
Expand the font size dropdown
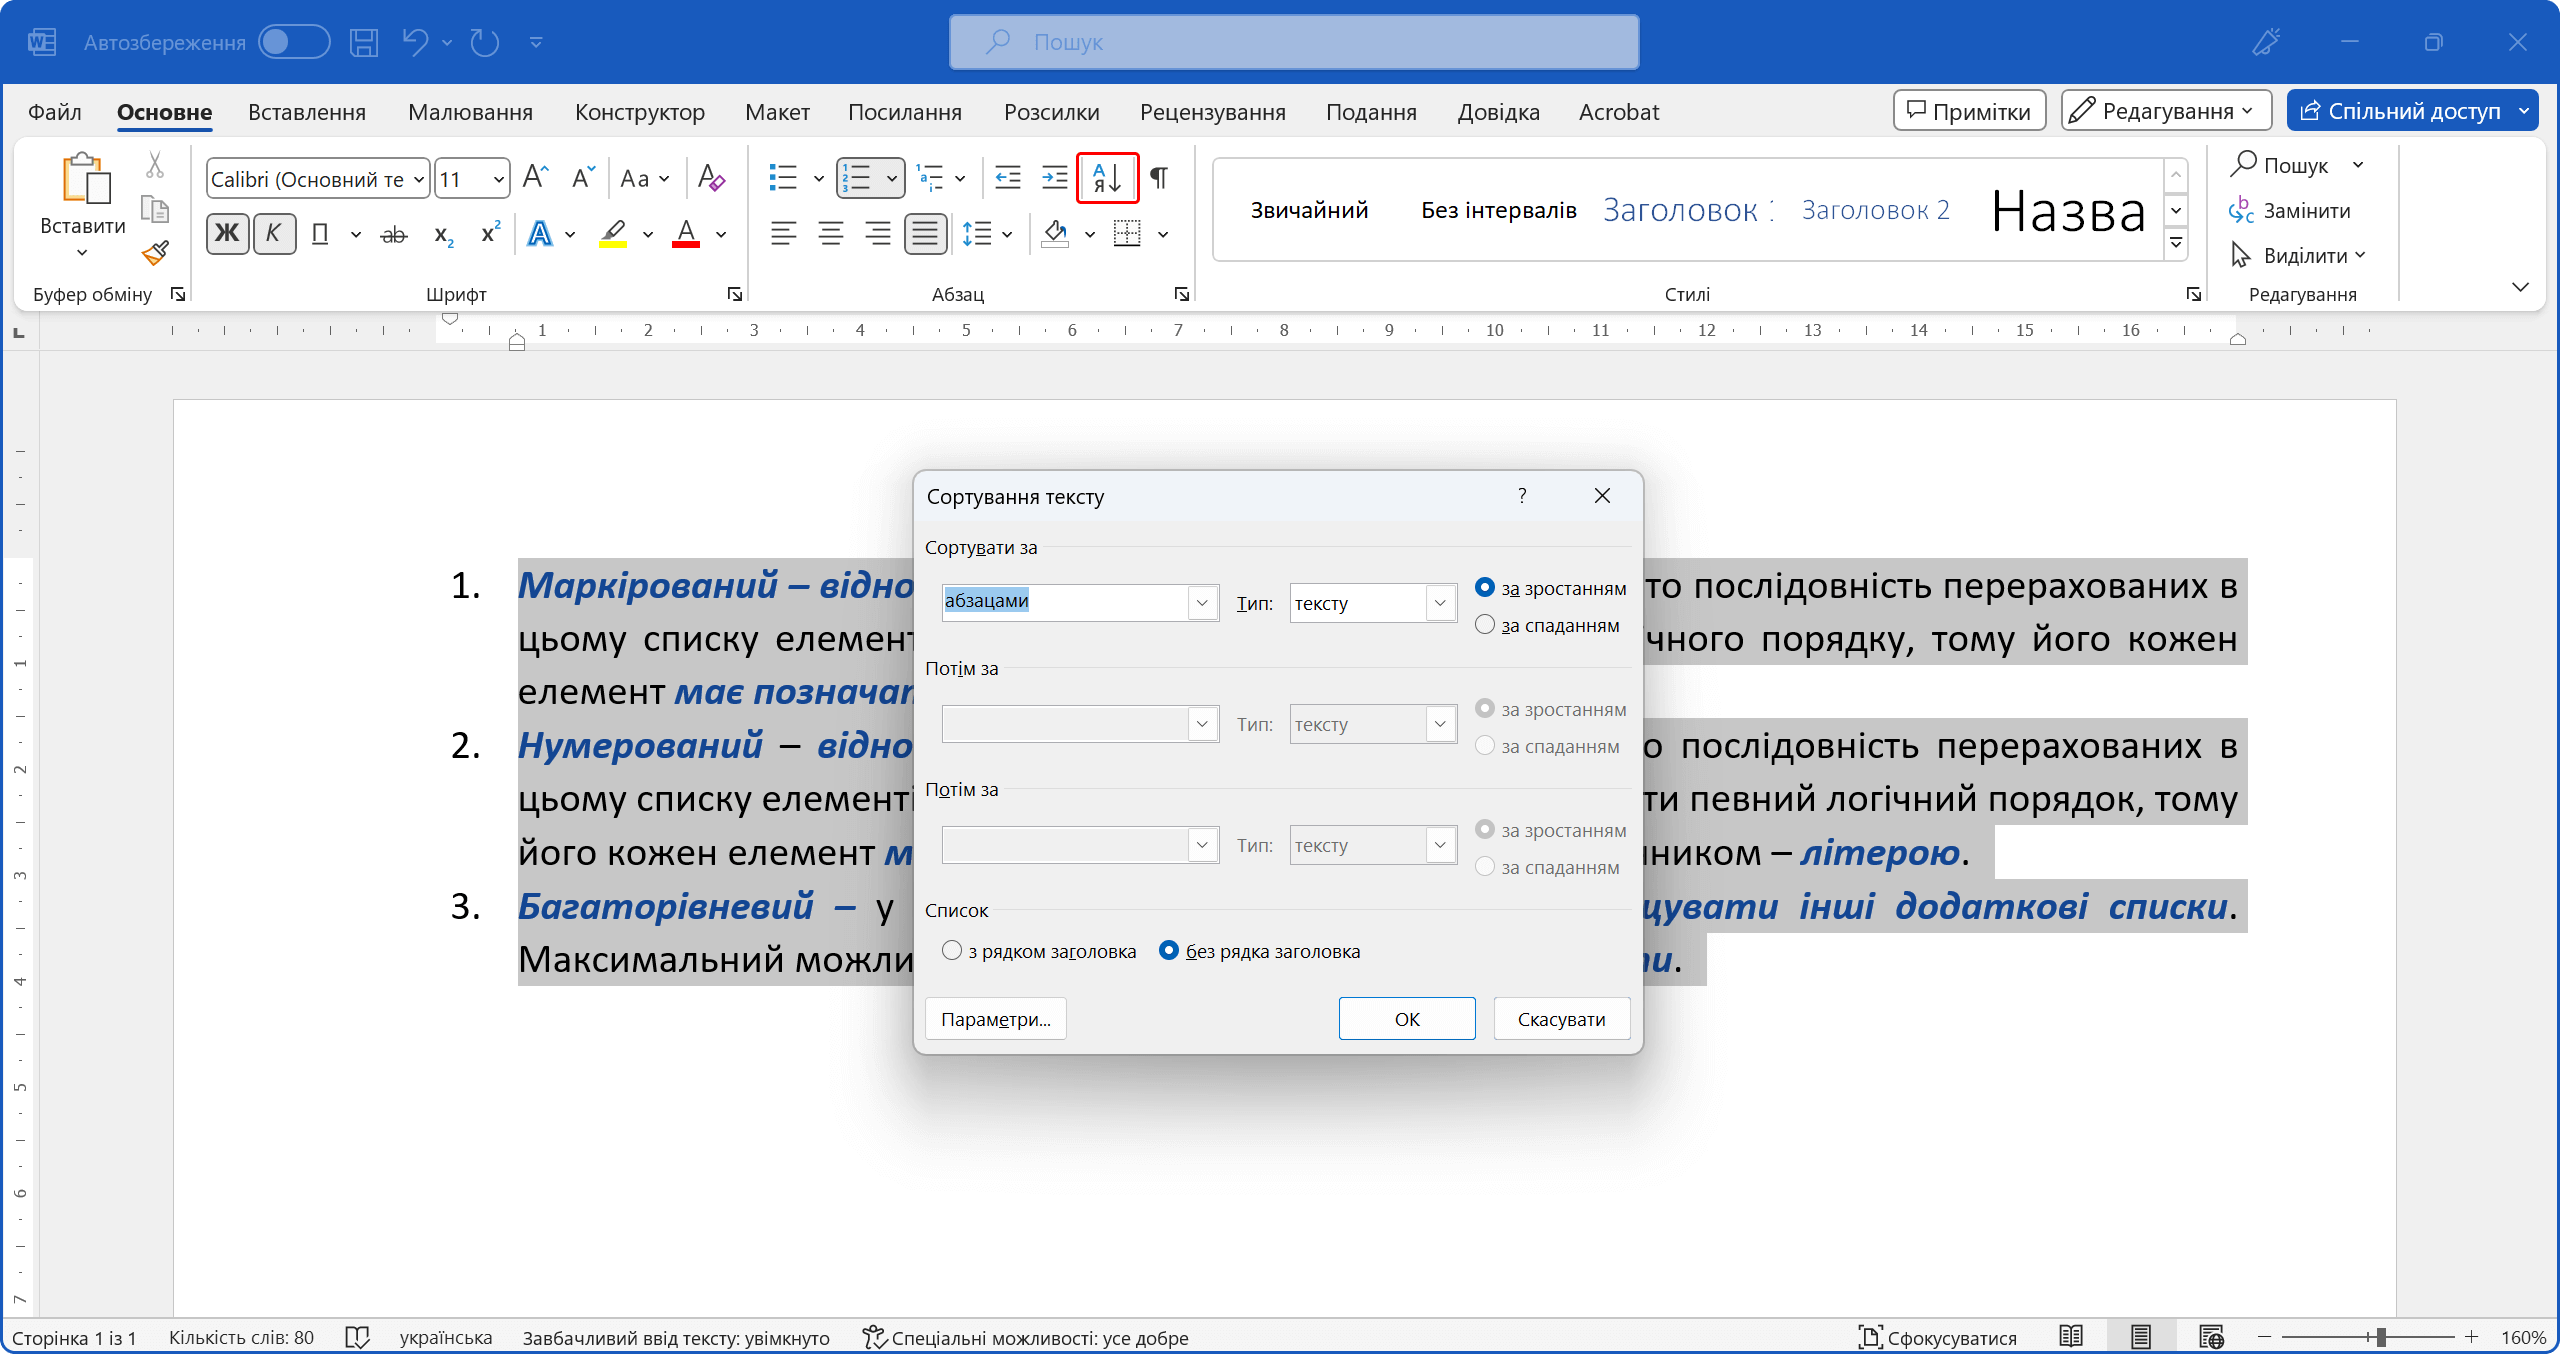(x=498, y=179)
